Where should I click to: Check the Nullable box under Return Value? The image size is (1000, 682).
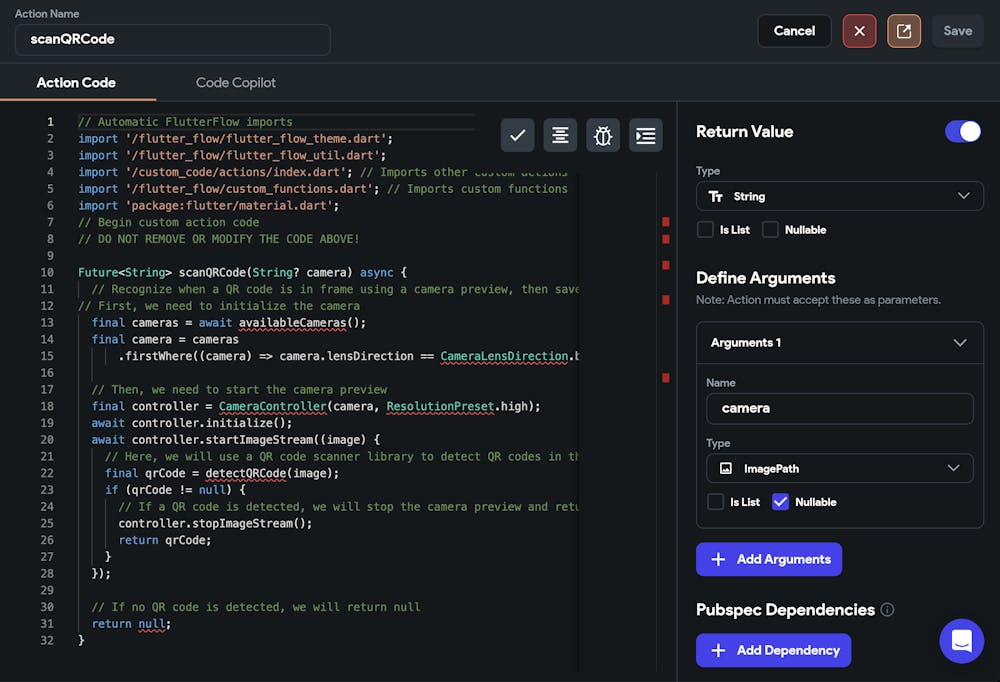(770, 230)
